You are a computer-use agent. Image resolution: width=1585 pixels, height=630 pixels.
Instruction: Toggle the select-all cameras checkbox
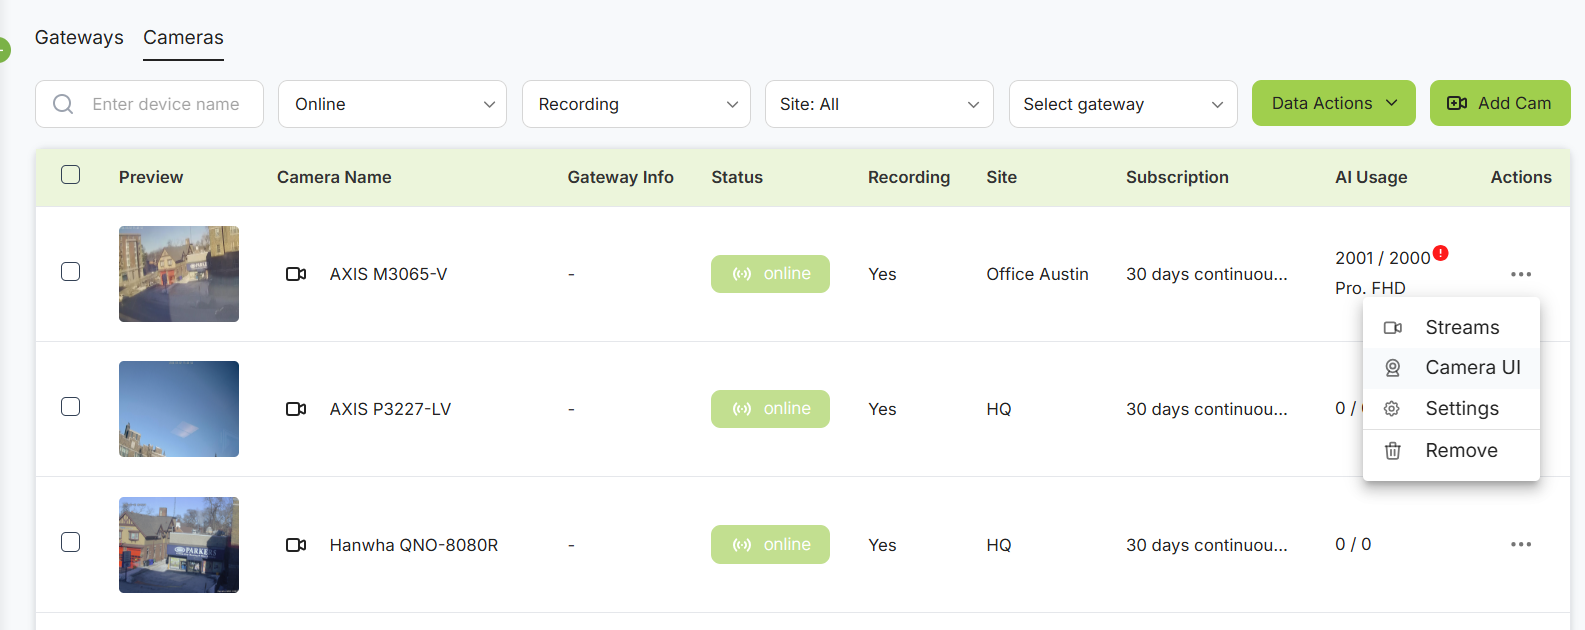70,175
